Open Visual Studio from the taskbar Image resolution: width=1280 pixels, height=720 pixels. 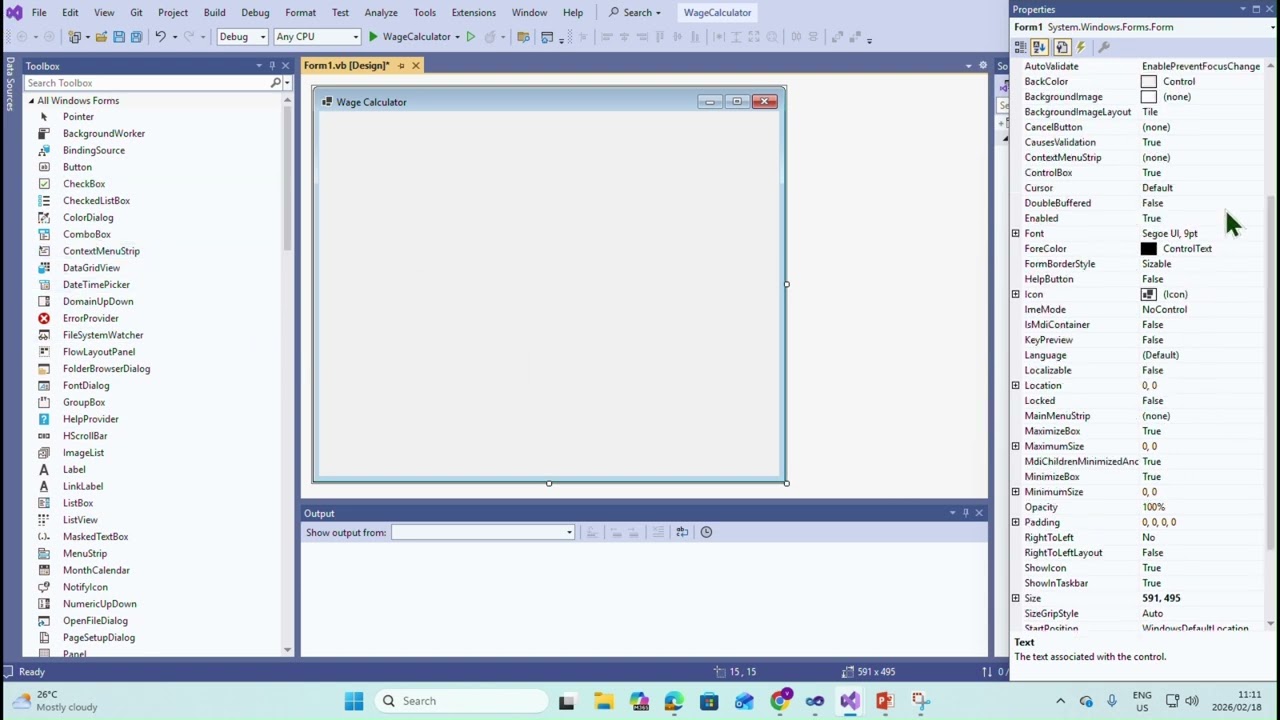pyautogui.click(x=849, y=701)
